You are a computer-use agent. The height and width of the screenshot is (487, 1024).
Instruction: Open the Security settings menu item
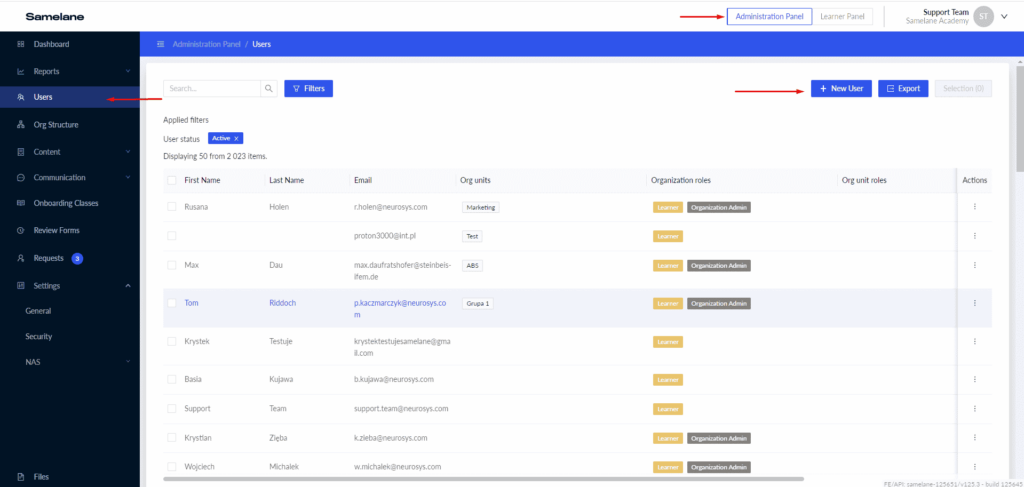39,337
